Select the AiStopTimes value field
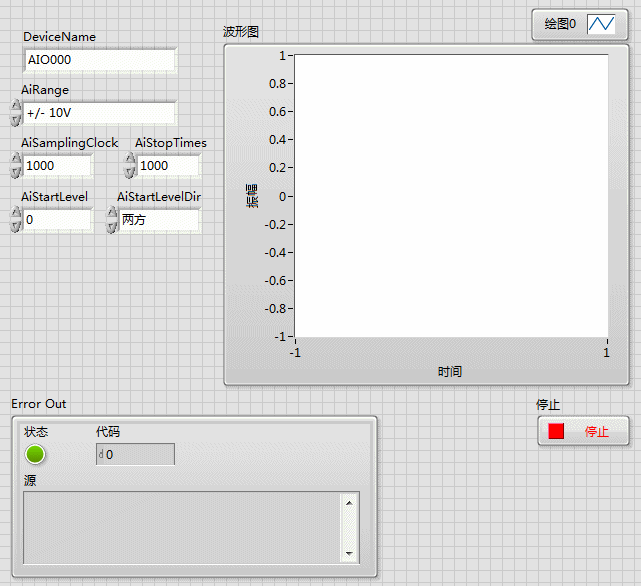 168,166
